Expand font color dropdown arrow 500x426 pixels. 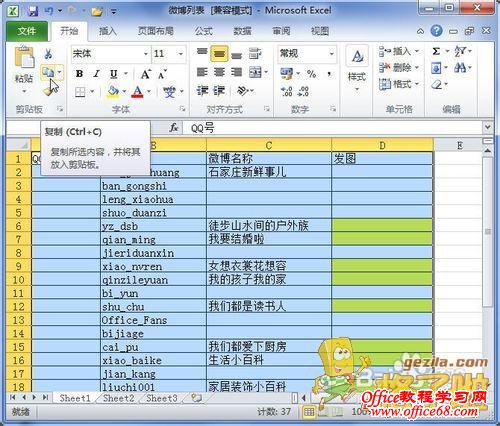tap(149, 91)
